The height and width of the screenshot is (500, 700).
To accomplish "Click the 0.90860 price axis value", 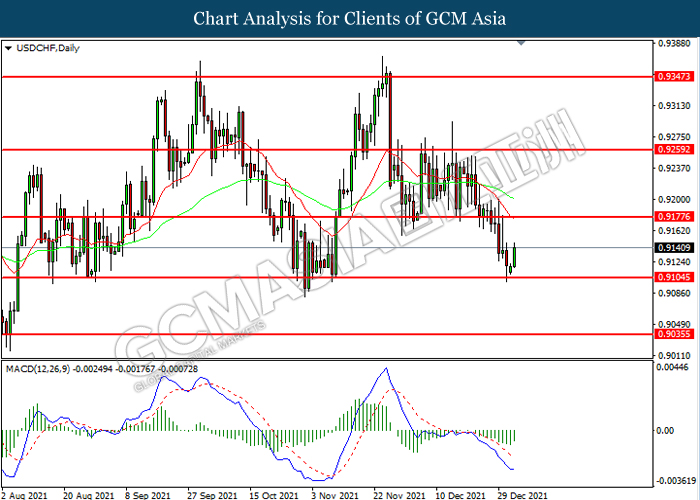I will pos(675,293).
